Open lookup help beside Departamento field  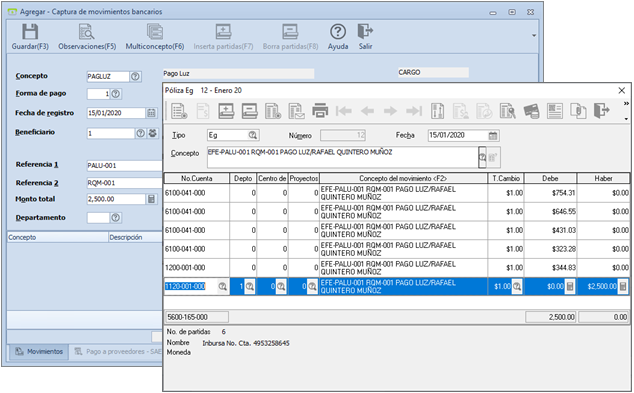[x=116, y=218]
